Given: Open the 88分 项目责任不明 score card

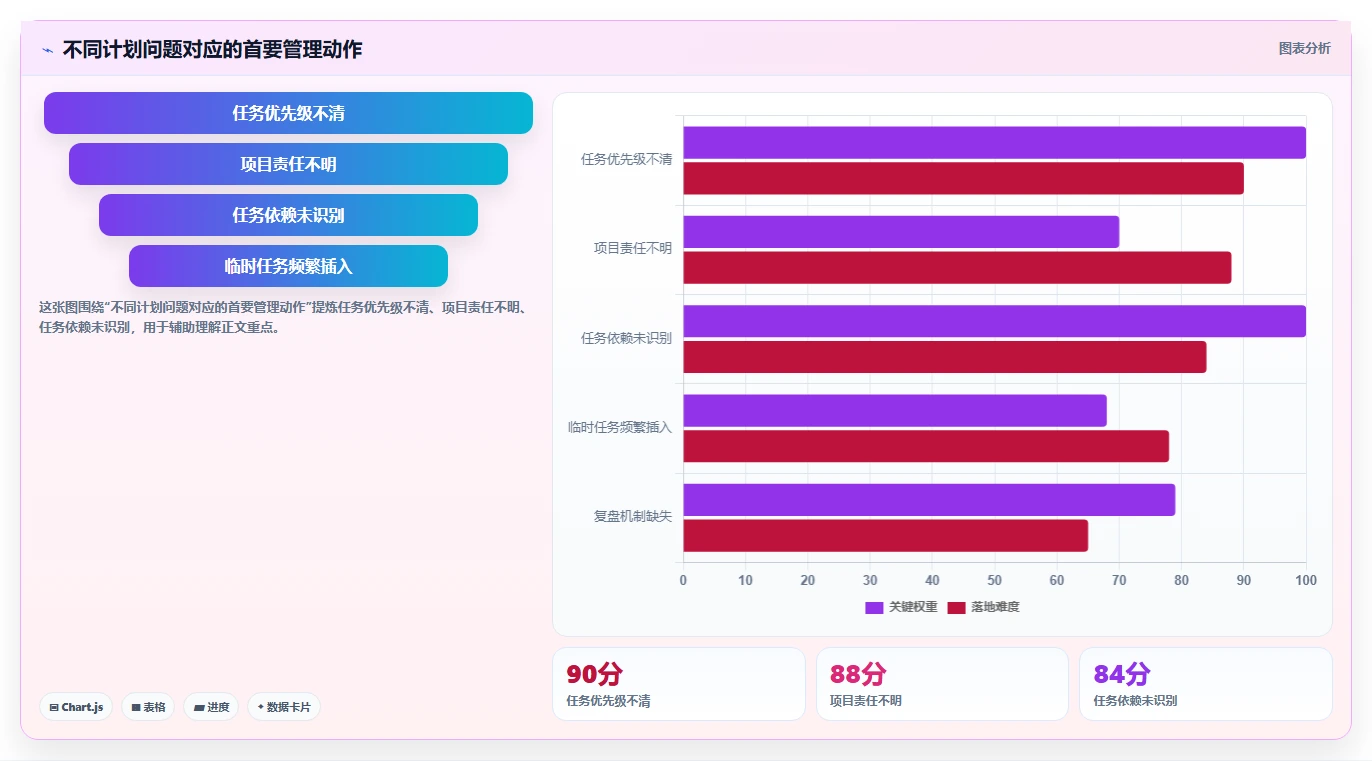Looking at the screenshot, I should pyautogui.click(x=942, y=684).
